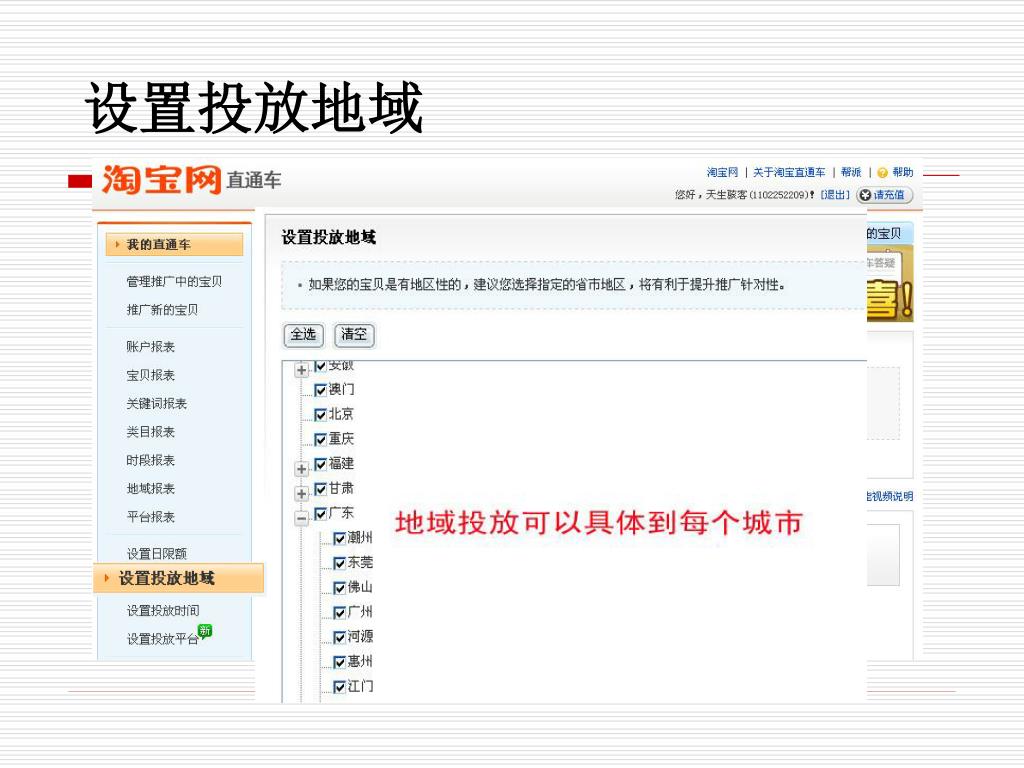Uncheck the 惠州 city checkbox
Viewport: 1024px width, 768px height.
(339, 662)
